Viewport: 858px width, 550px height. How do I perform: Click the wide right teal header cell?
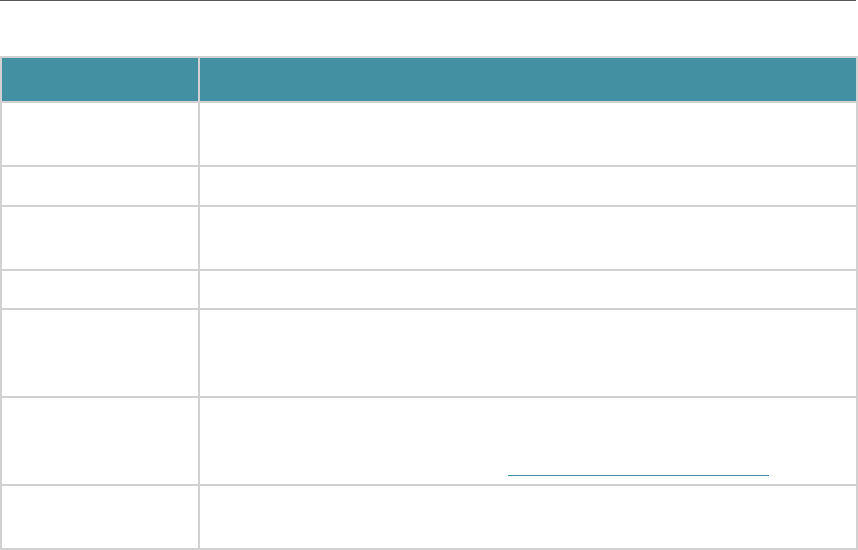(x=527, y=79)
